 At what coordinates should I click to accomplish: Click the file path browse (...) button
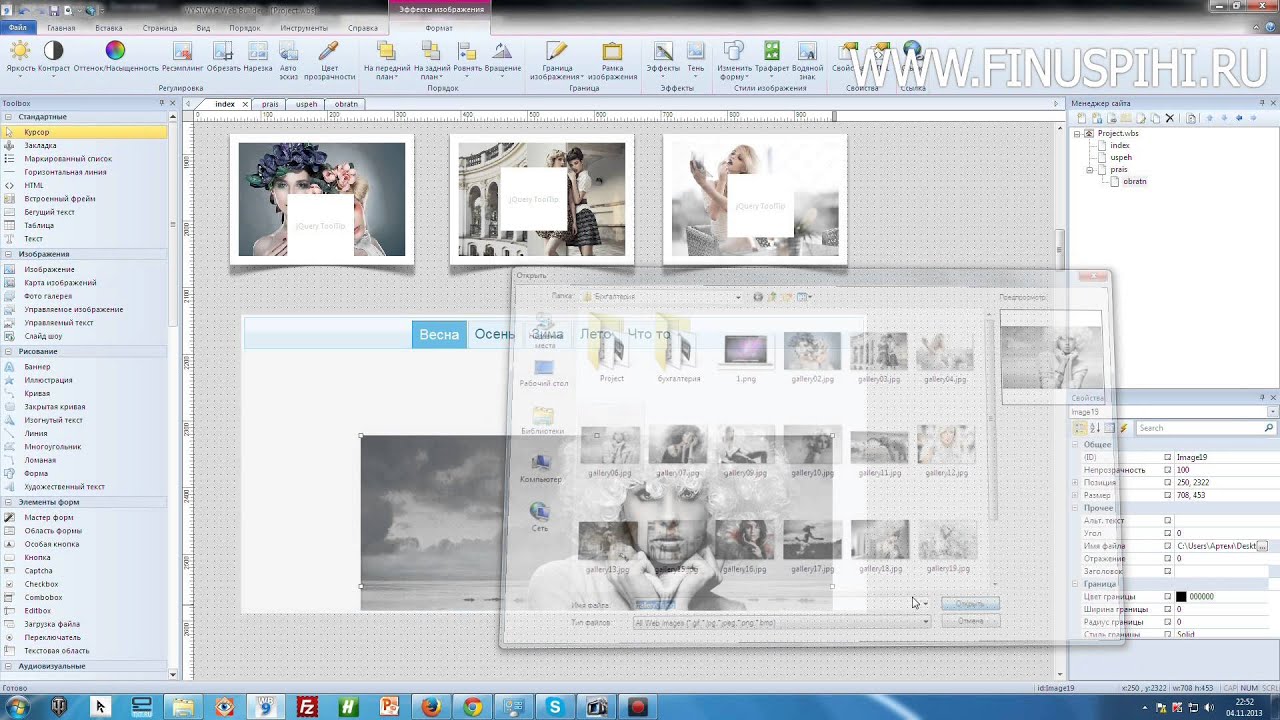click(x=1262, y=546)
